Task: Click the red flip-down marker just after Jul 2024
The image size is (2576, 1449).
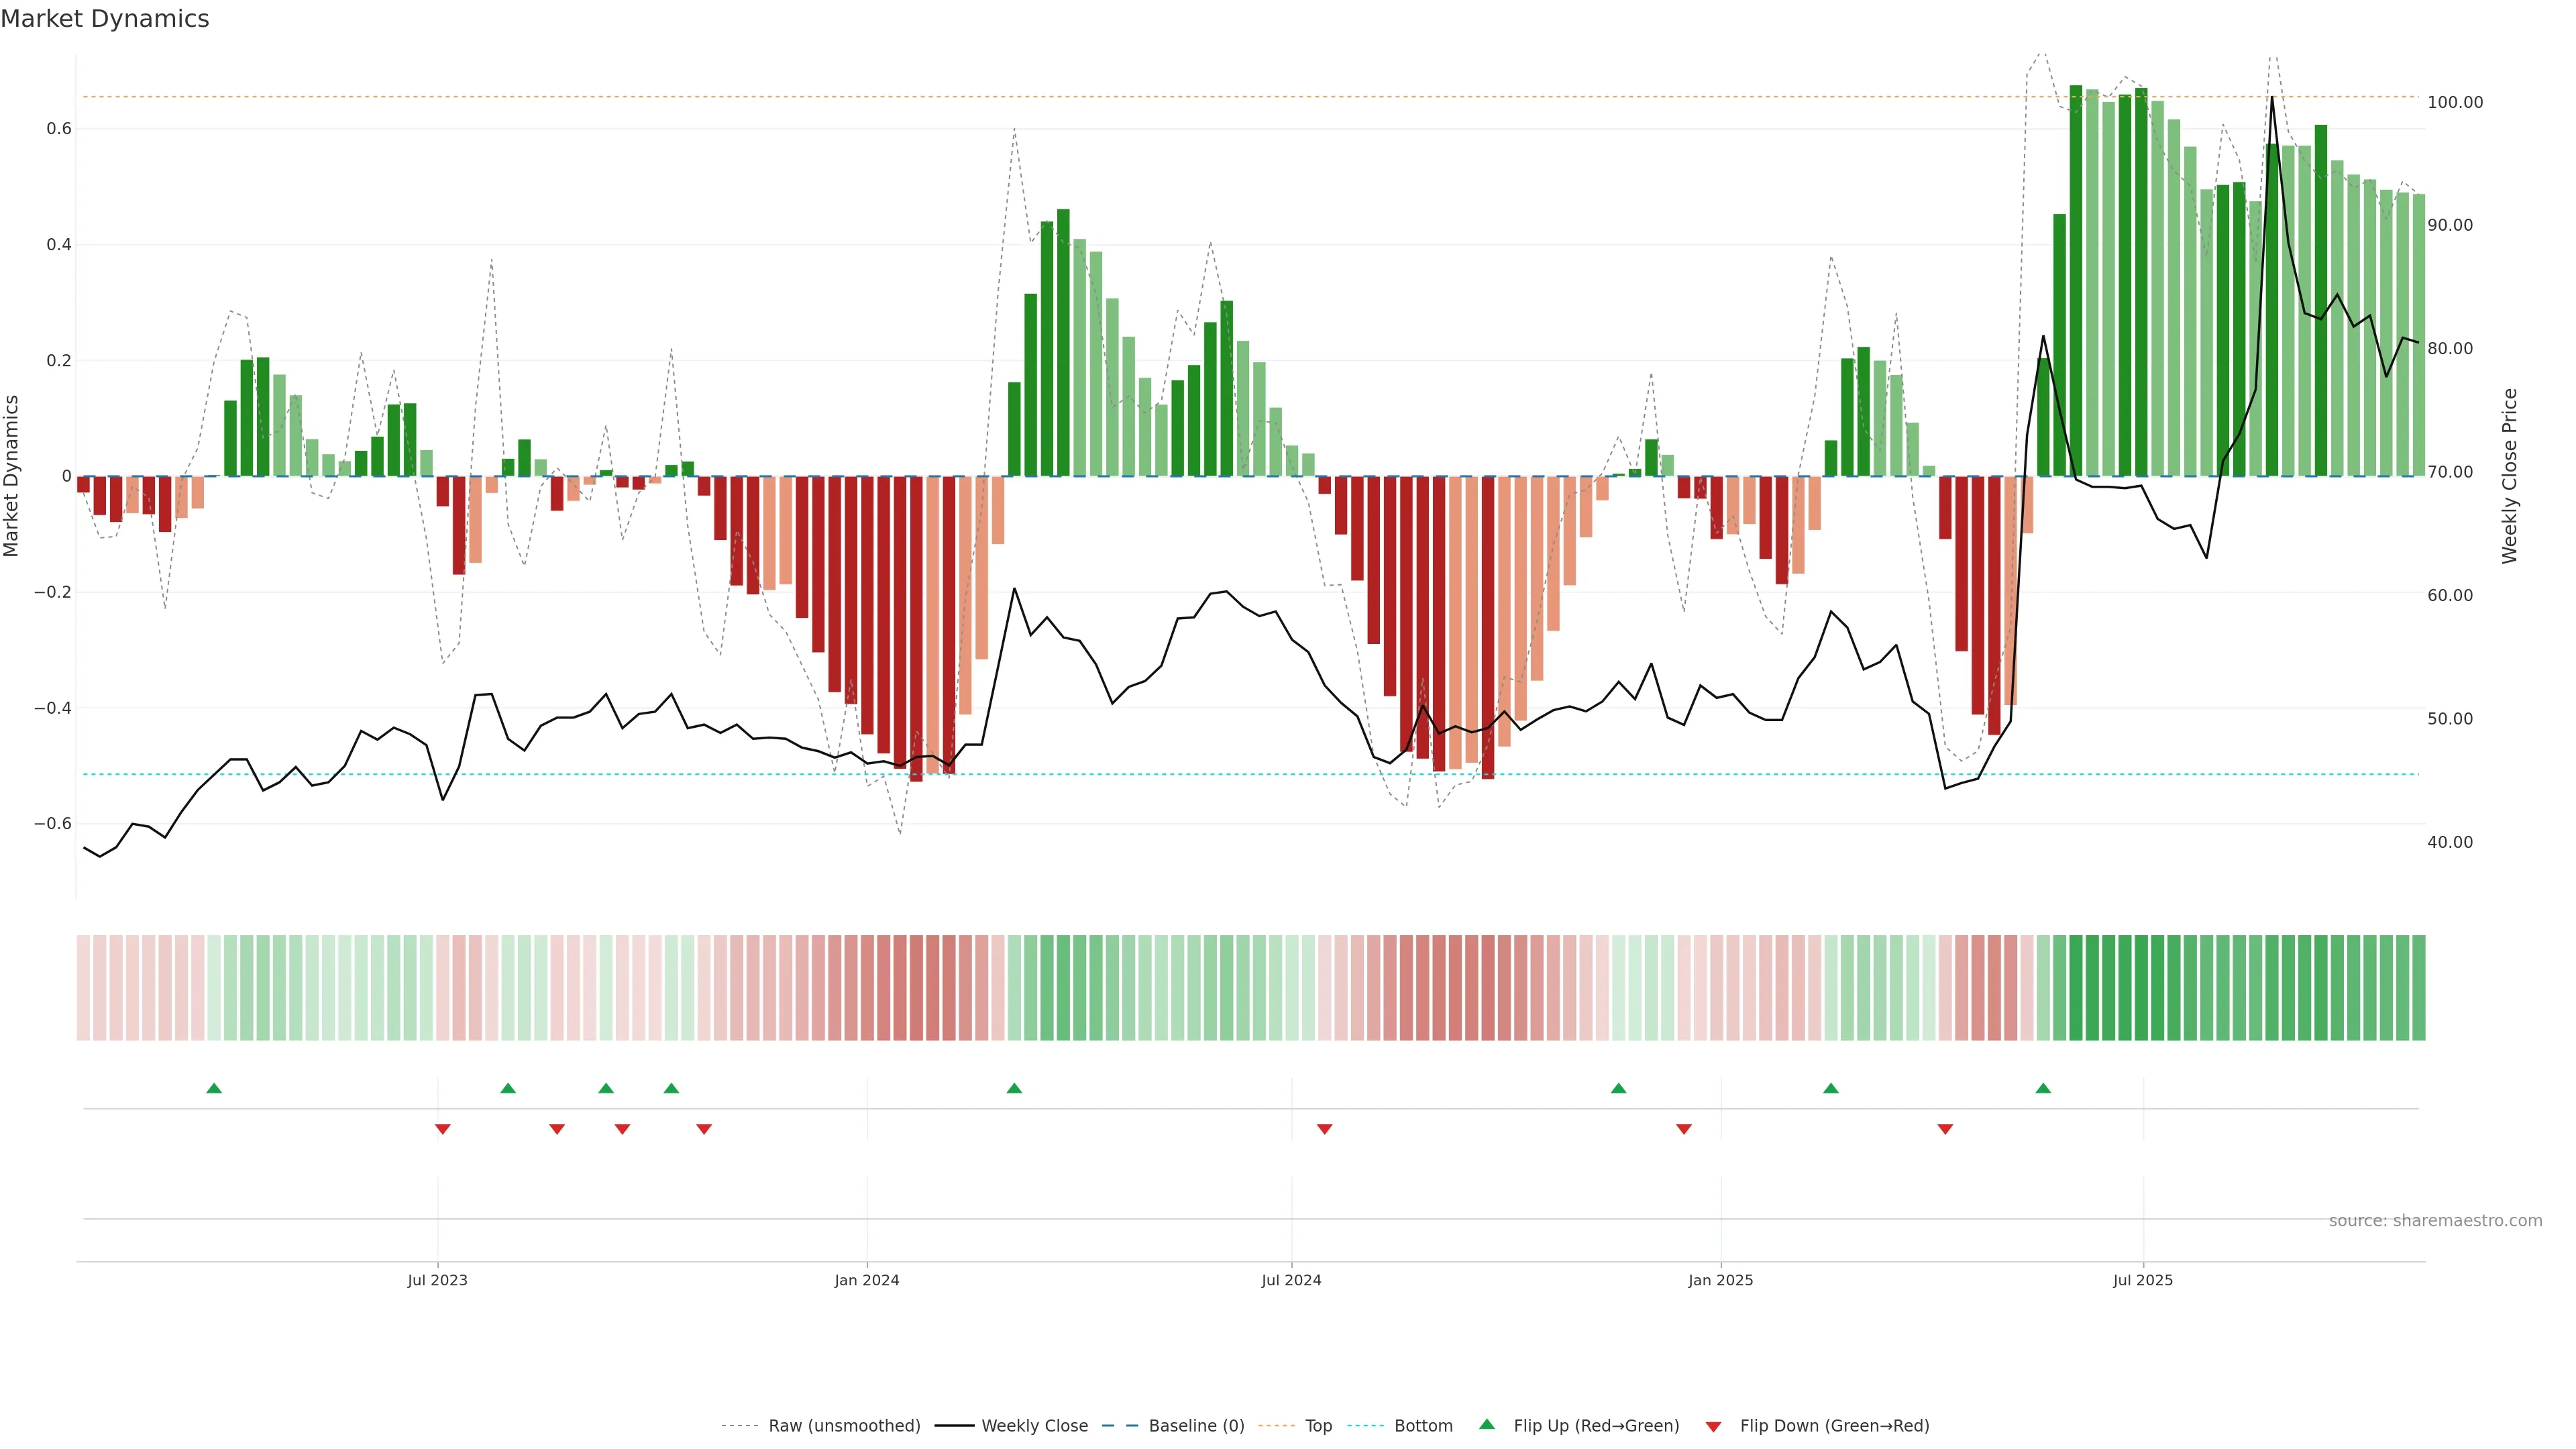Action: tap(1325, 1129)
